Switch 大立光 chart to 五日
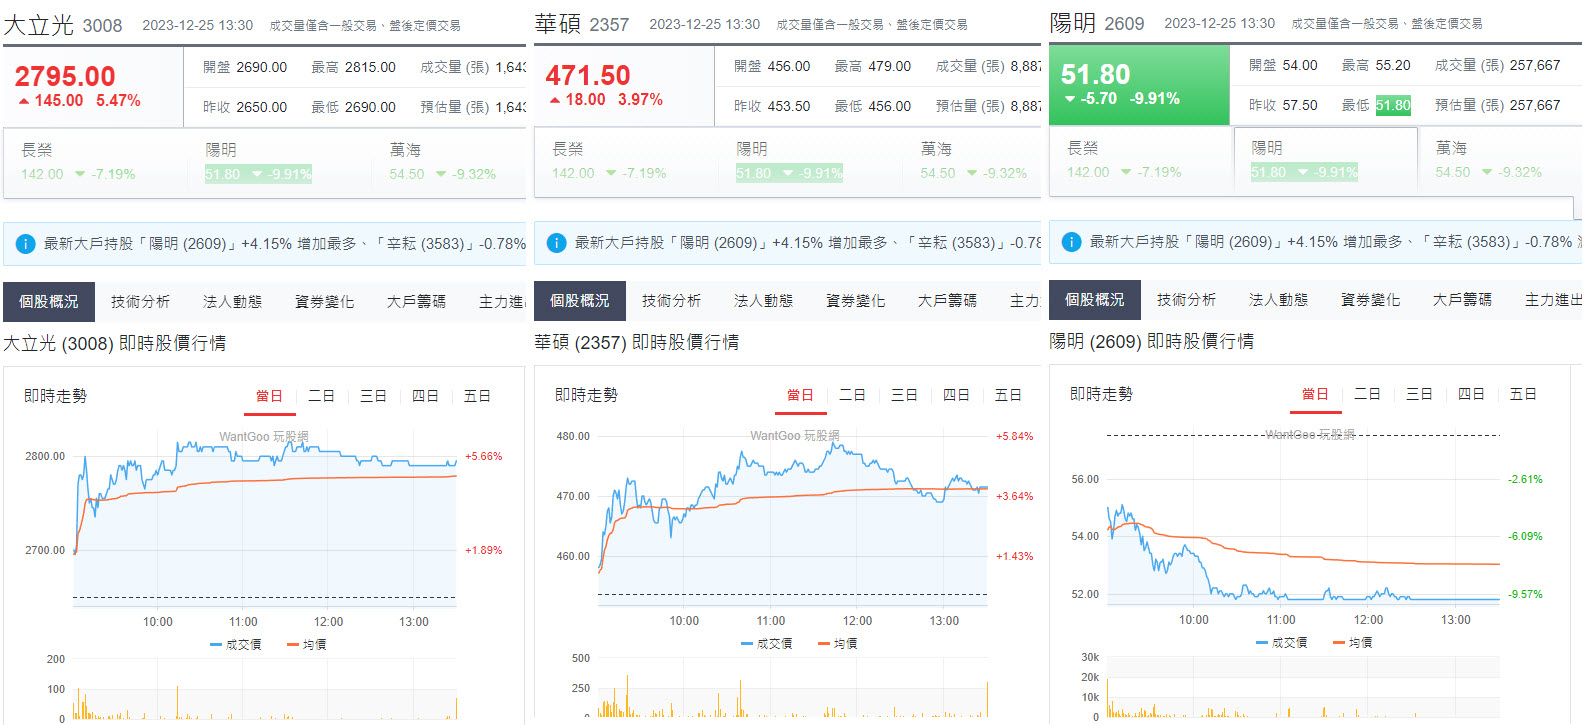 [x=478, y=397]
